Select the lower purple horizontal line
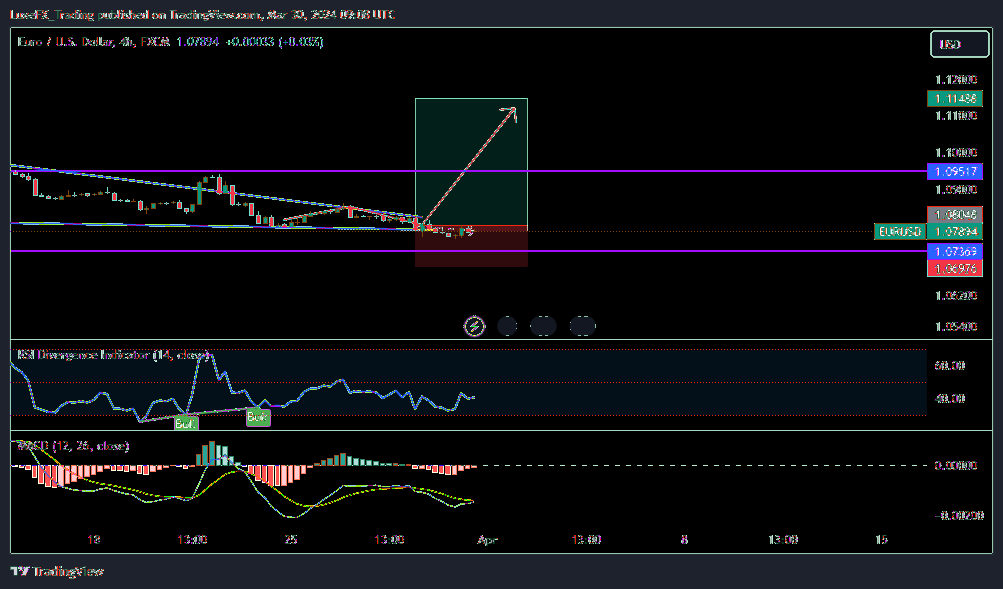 (x=469, y=251)
